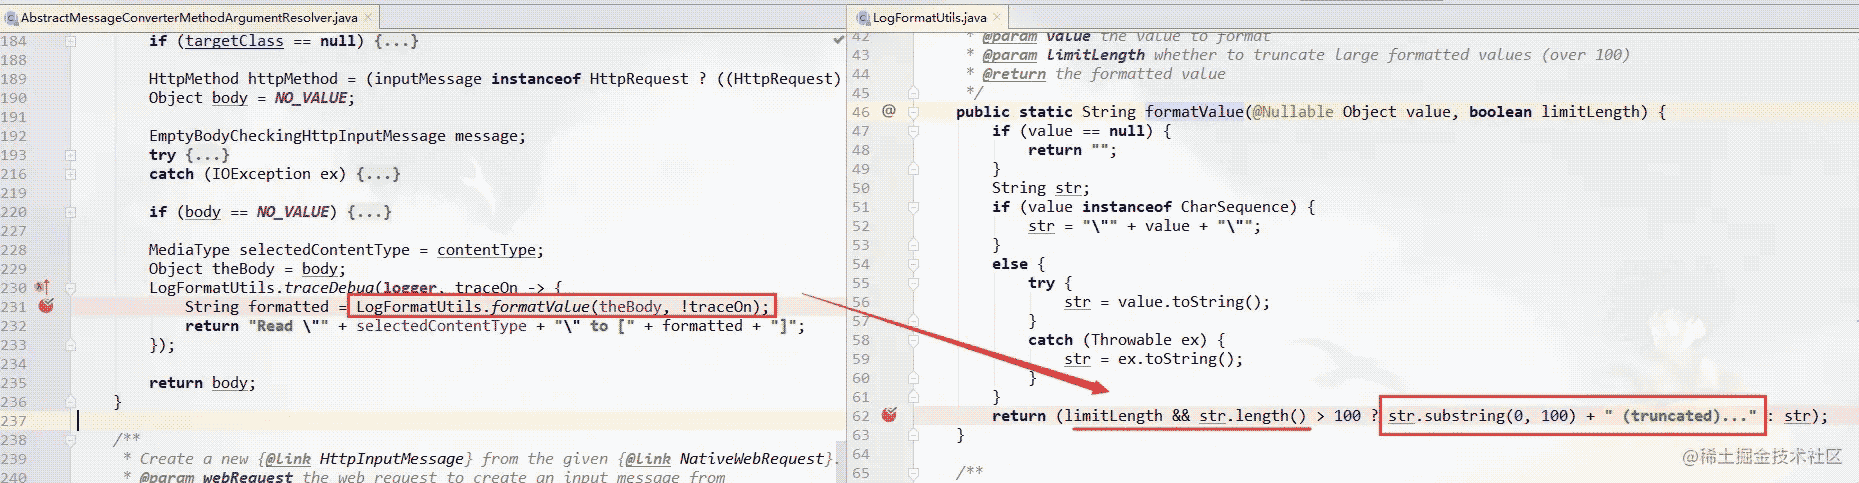Collapse the else block fold marker at line 54

coord(913,264)
